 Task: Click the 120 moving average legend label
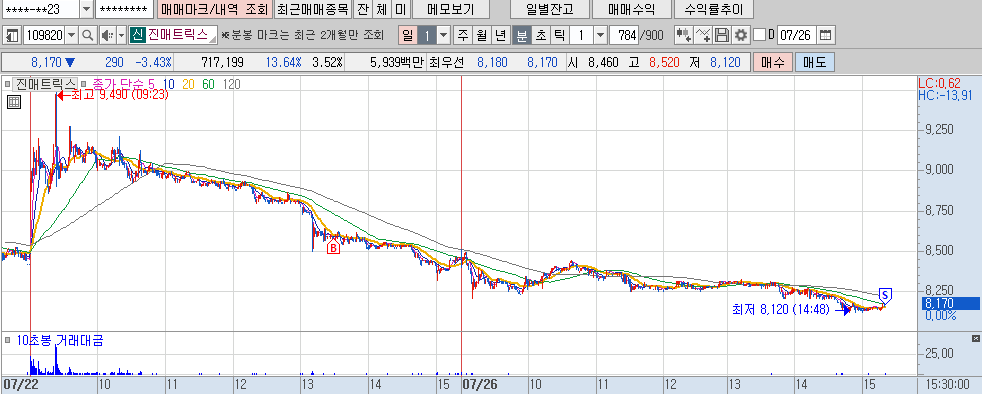click(x=231, y=83)
